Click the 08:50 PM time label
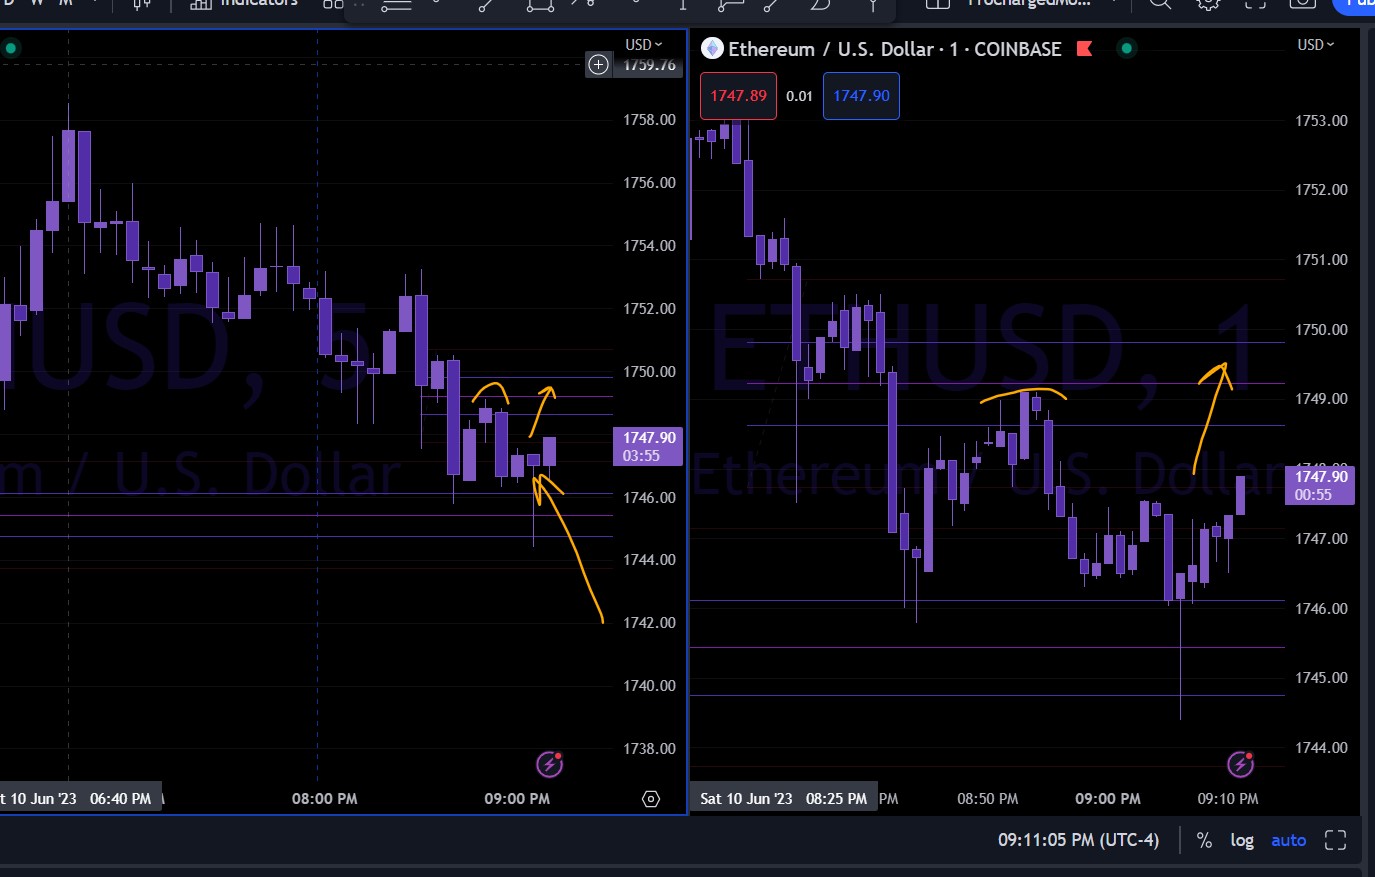Screen dimensions: 1375x877 (x=988, y=799)
